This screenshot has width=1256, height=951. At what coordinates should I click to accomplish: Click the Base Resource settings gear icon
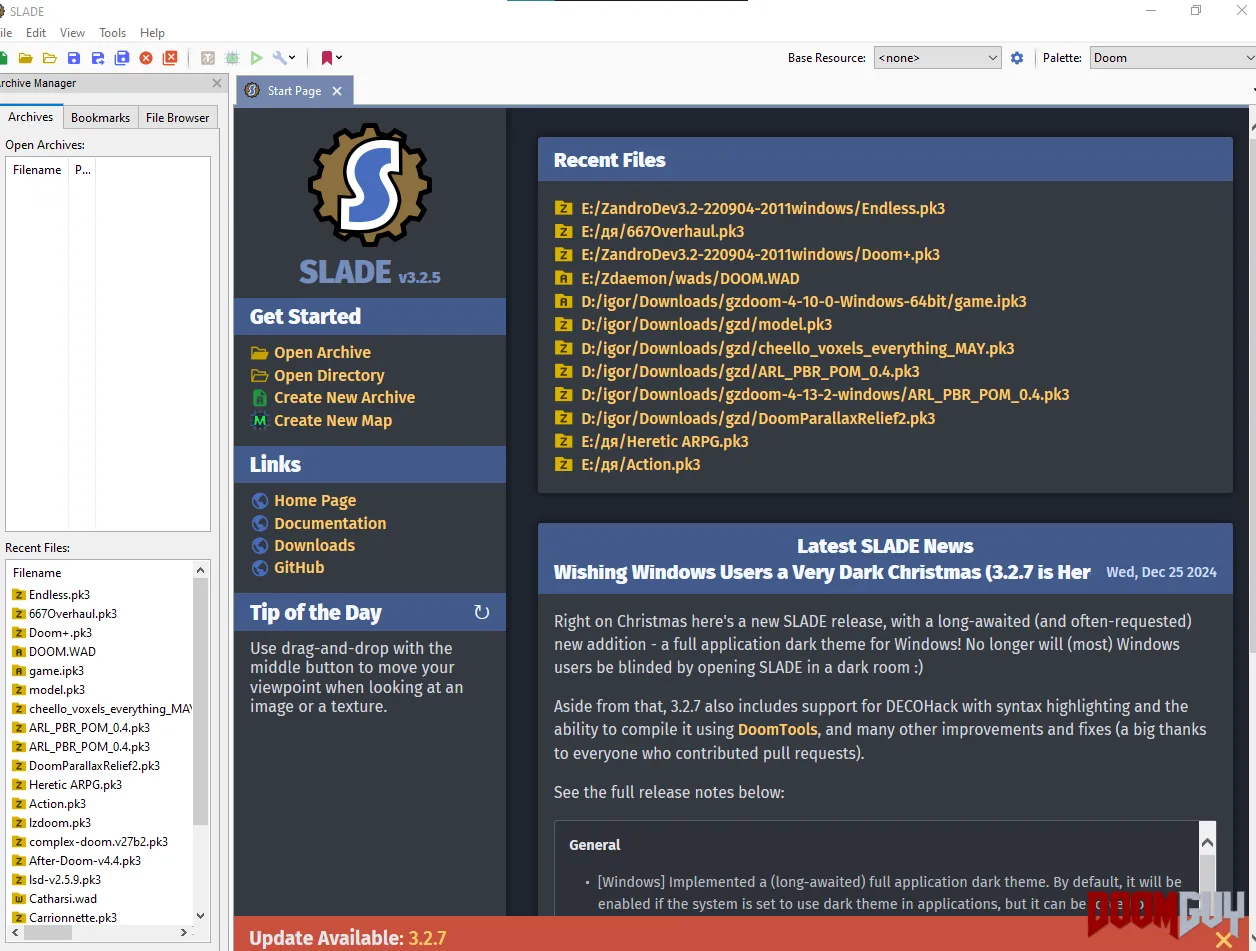click(x=1017, y=58)
